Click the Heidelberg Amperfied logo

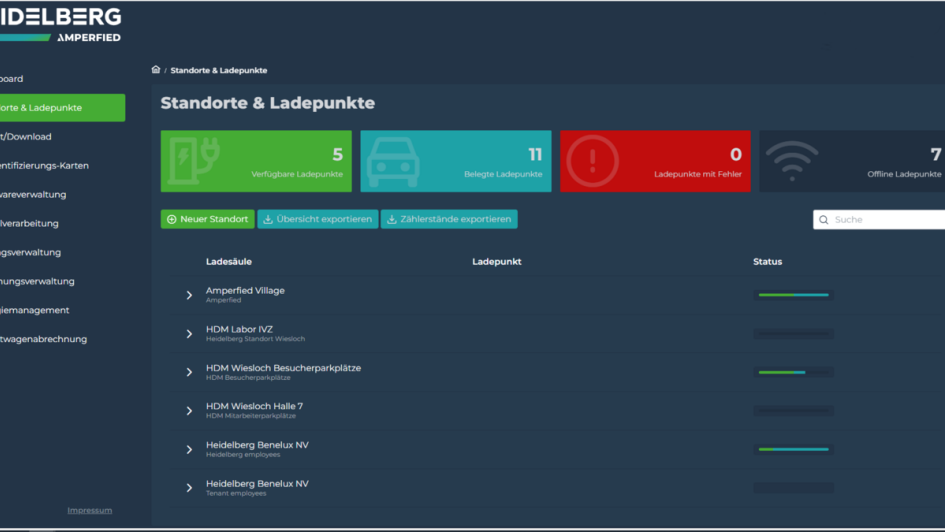60,24
